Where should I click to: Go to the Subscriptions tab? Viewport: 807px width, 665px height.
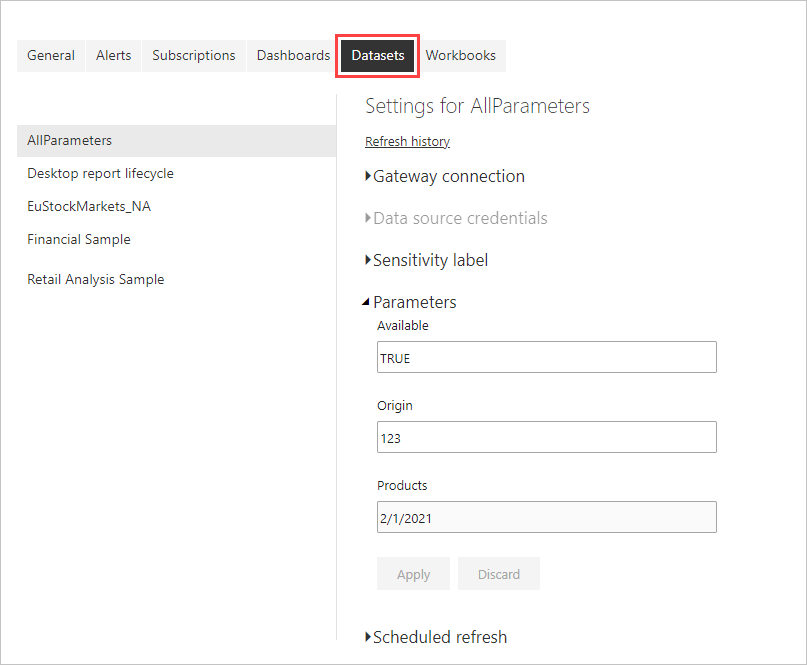pyautogui.click(x=194, y=56)
